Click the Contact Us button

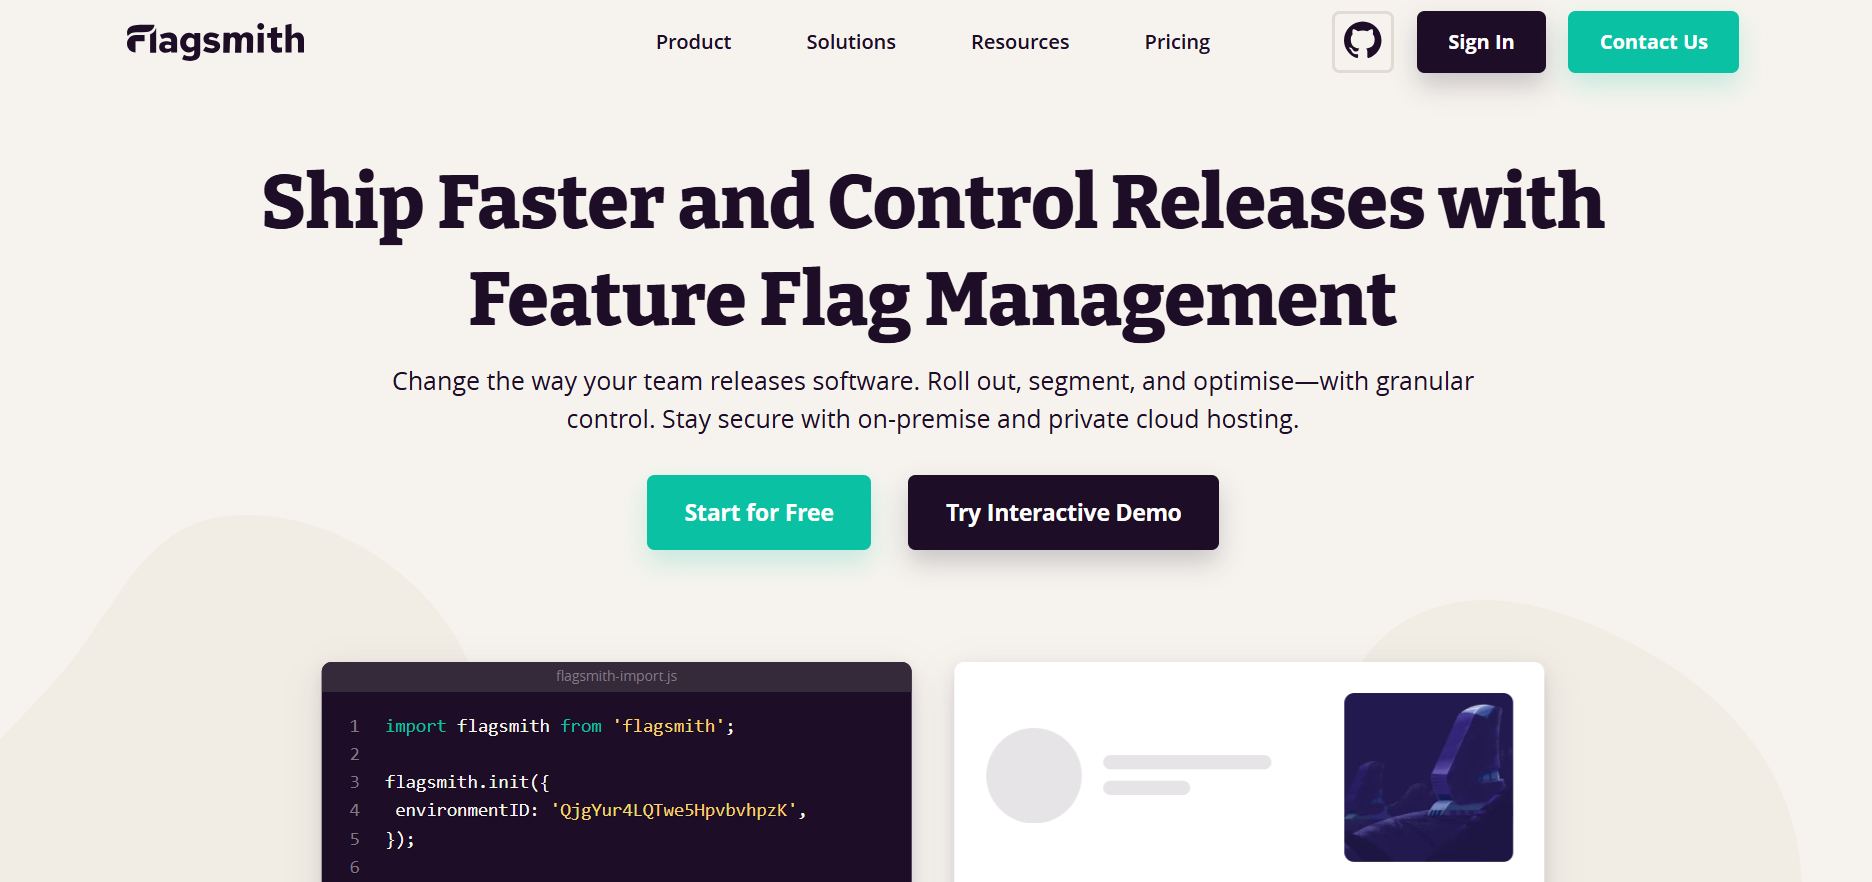coord(1653,42)
